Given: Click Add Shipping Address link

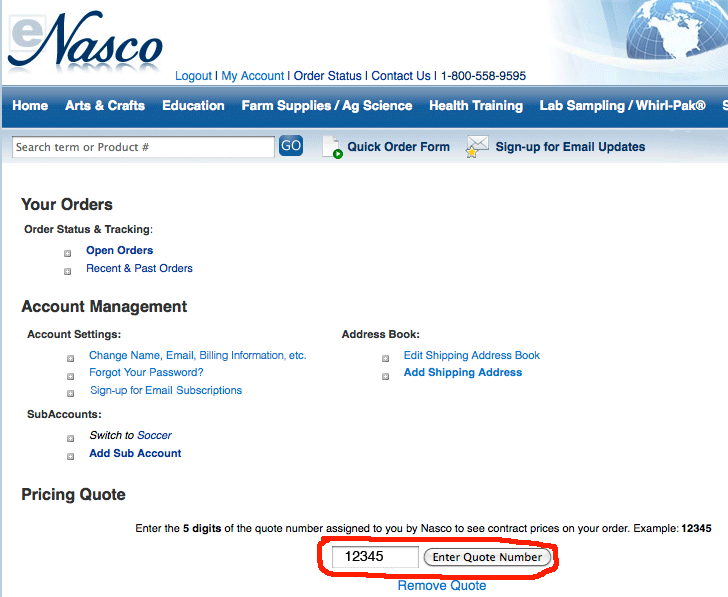Looking at the screenshot, I should (463, 373).
